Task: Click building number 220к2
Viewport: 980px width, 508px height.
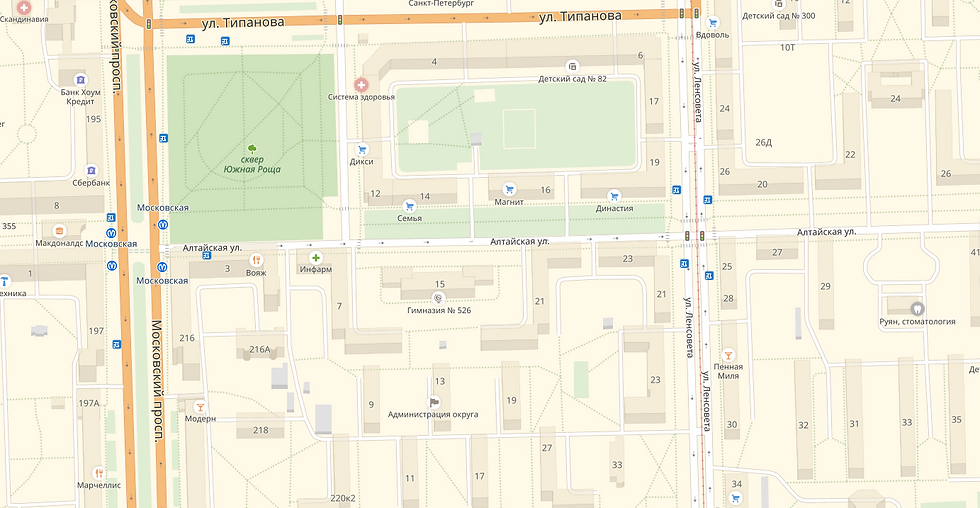Action: [342, 498]
